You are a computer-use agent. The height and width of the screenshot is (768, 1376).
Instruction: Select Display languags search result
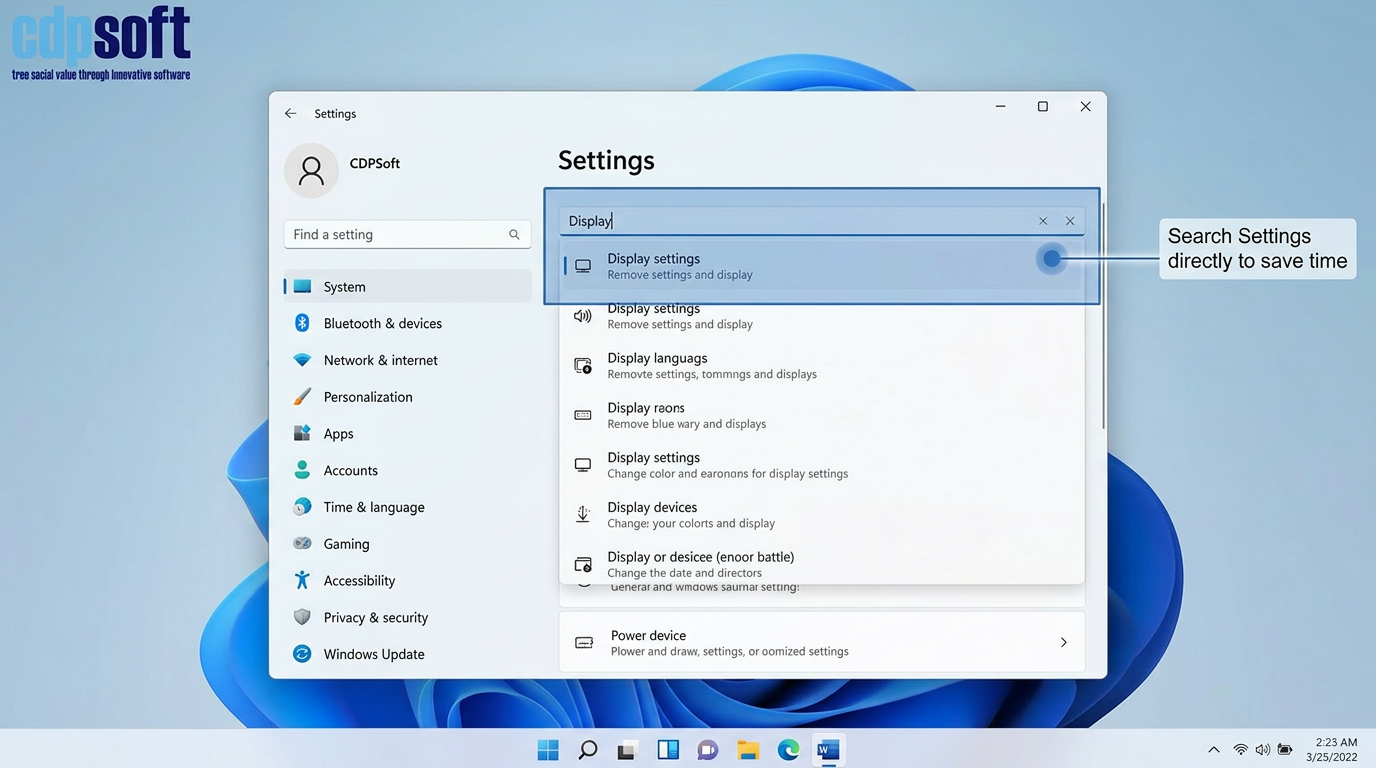[657, 365]
